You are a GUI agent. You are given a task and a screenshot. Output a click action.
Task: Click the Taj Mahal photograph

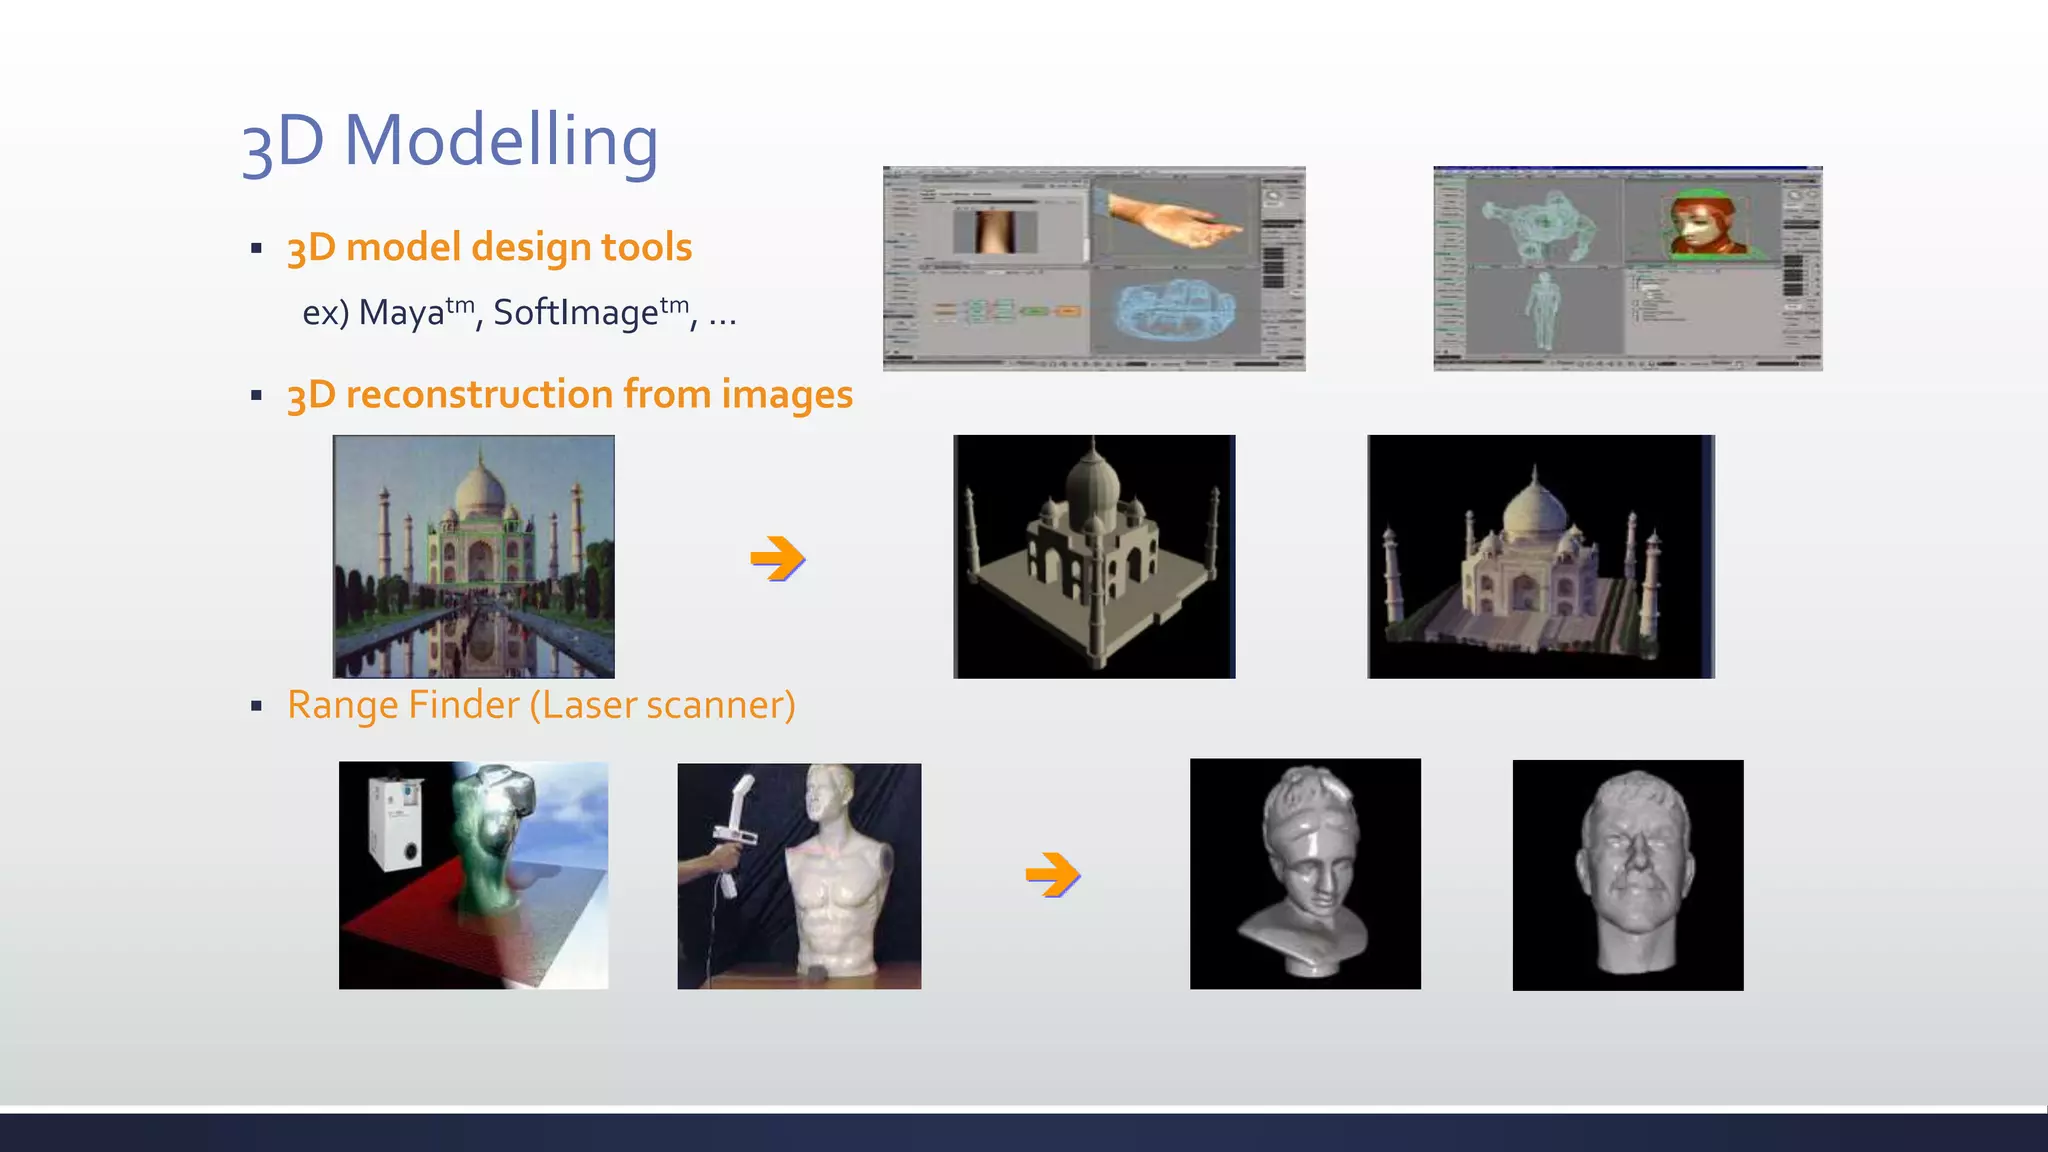(474, 556)
